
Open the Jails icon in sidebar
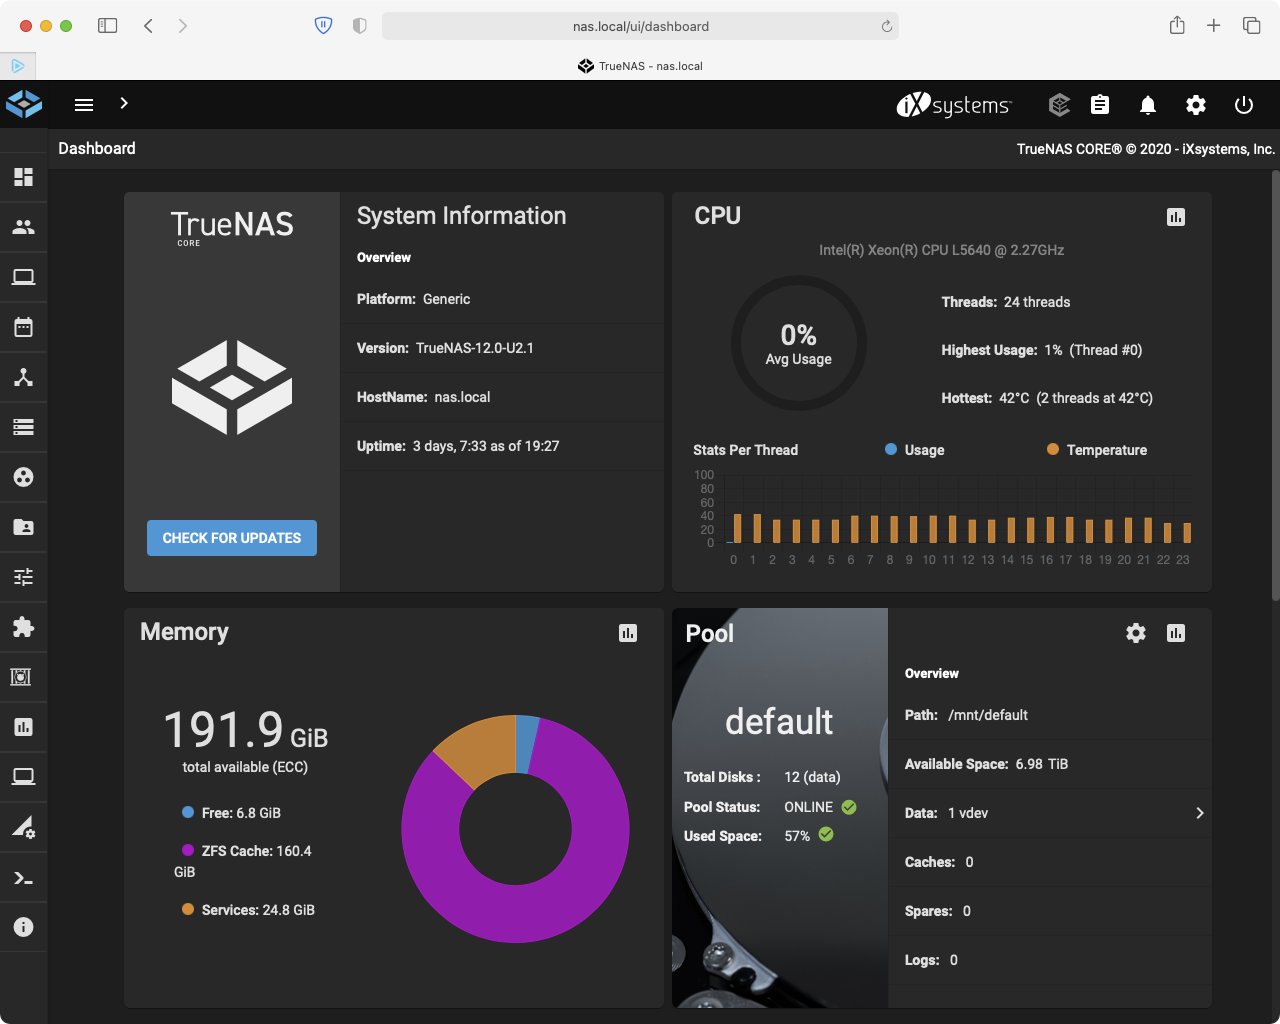(21, 677)
